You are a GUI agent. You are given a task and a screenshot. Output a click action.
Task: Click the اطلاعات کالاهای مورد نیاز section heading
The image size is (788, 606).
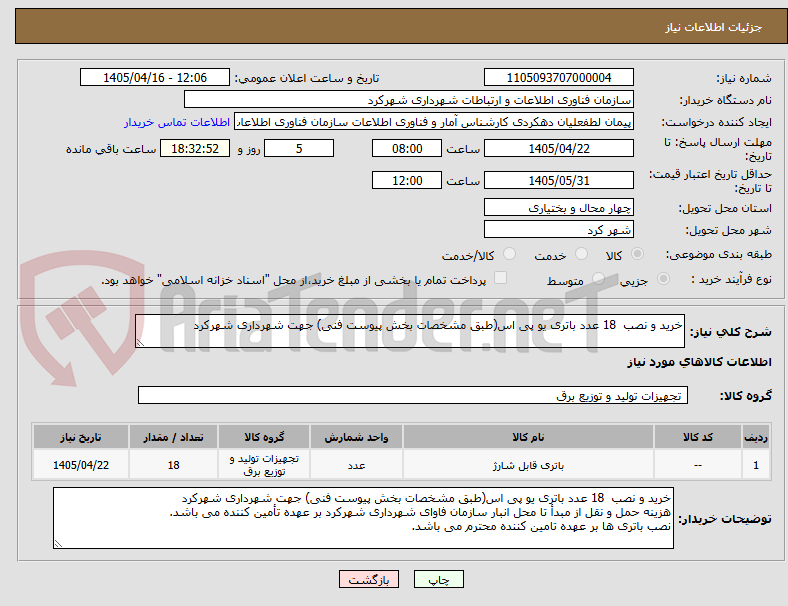coord(699,362)
